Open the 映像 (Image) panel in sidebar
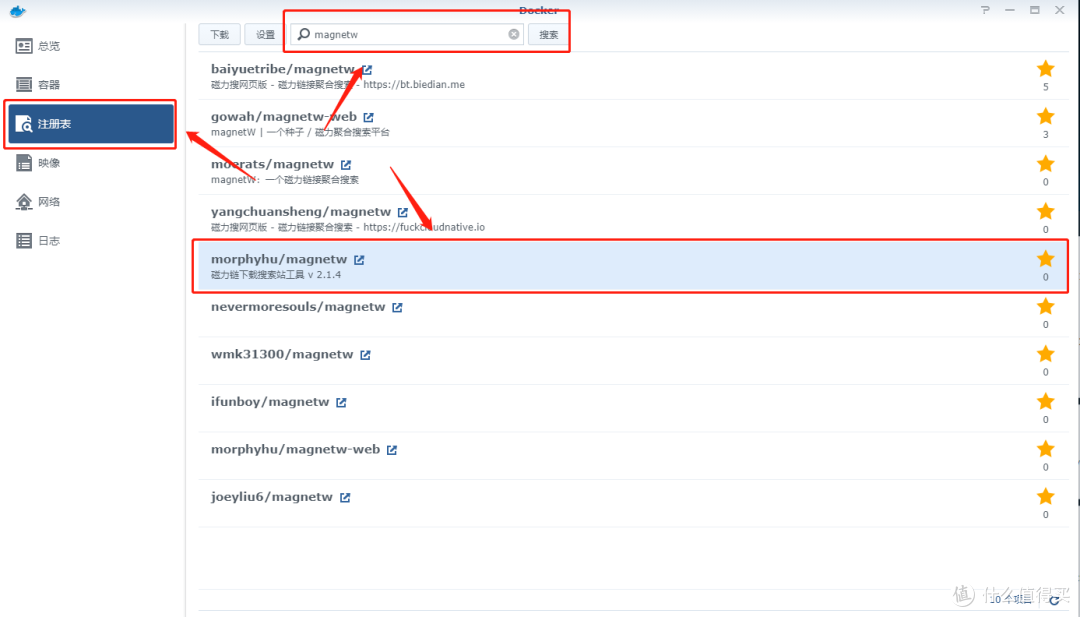The width and height of the screenshot is (1080, 617). pyautogui.click(x=44, y=162)
